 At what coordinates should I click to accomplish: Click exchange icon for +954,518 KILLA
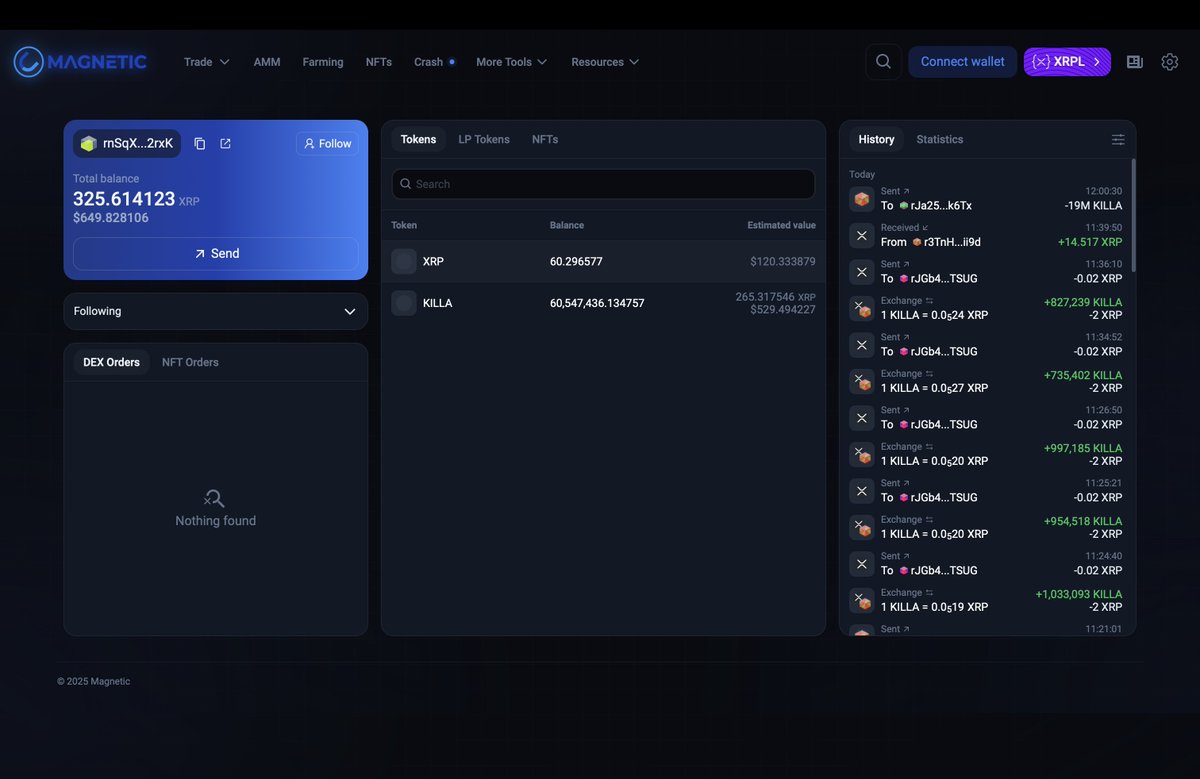point(862,527)
